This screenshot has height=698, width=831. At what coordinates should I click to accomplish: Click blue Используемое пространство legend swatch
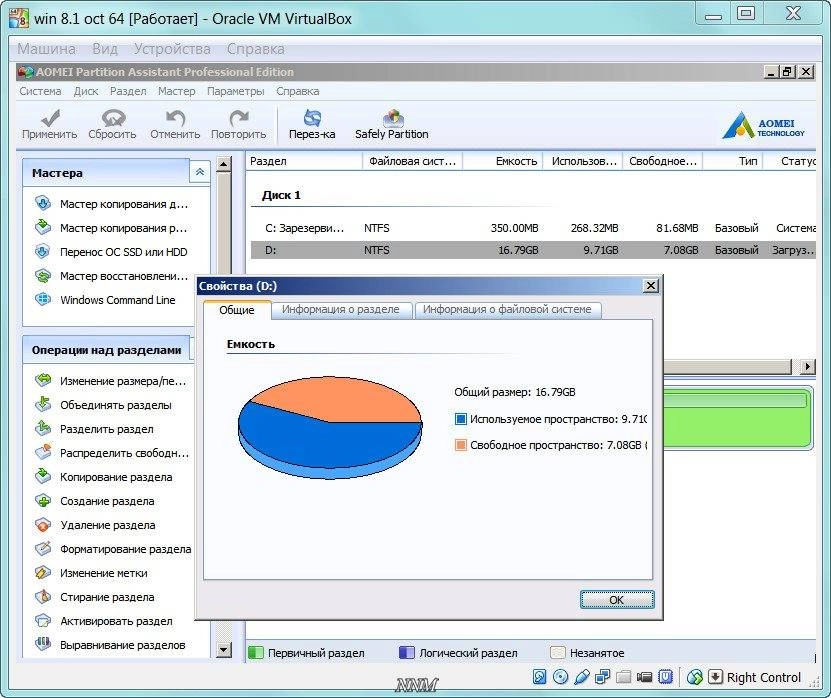tap(461, 419)
